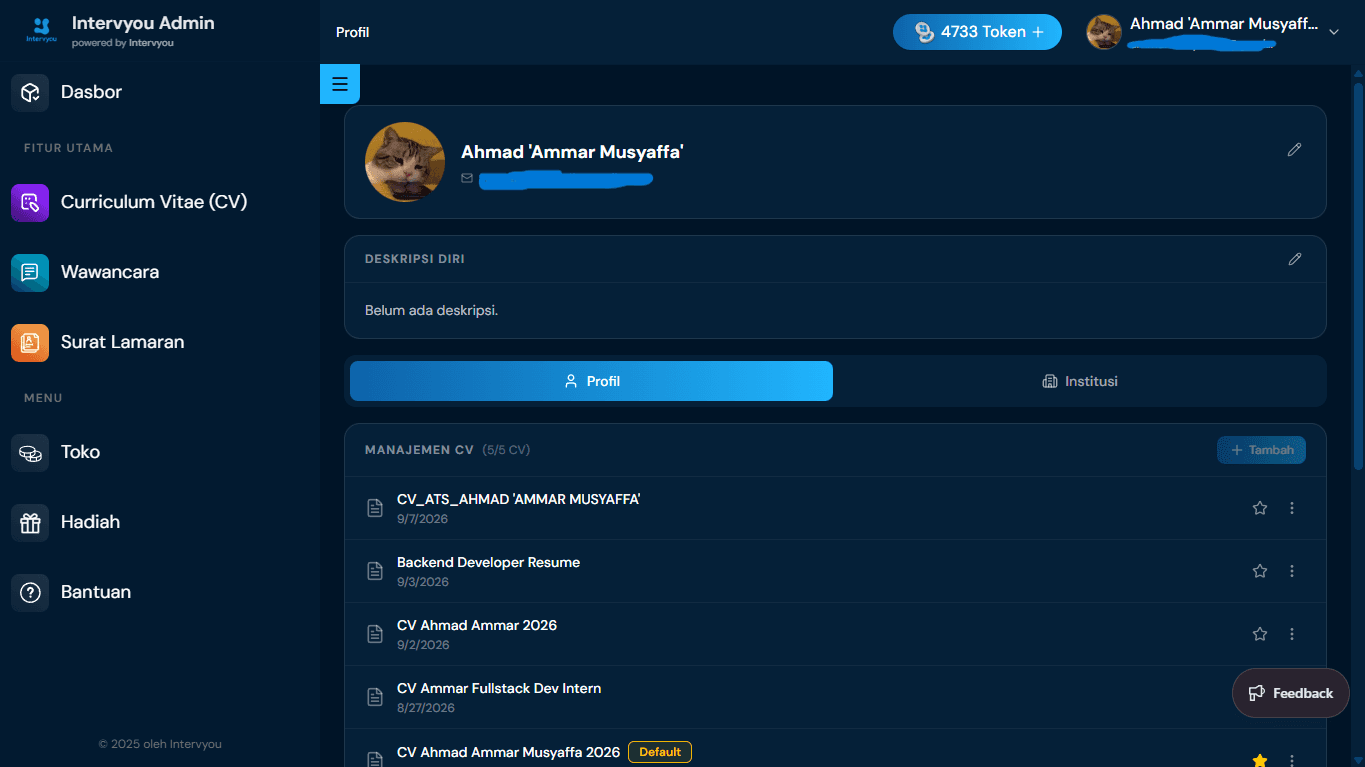Viewport: 1365px width, 767px height.
Task: Open options menu for Backend Developer Resume
Action: point(1292,571)
